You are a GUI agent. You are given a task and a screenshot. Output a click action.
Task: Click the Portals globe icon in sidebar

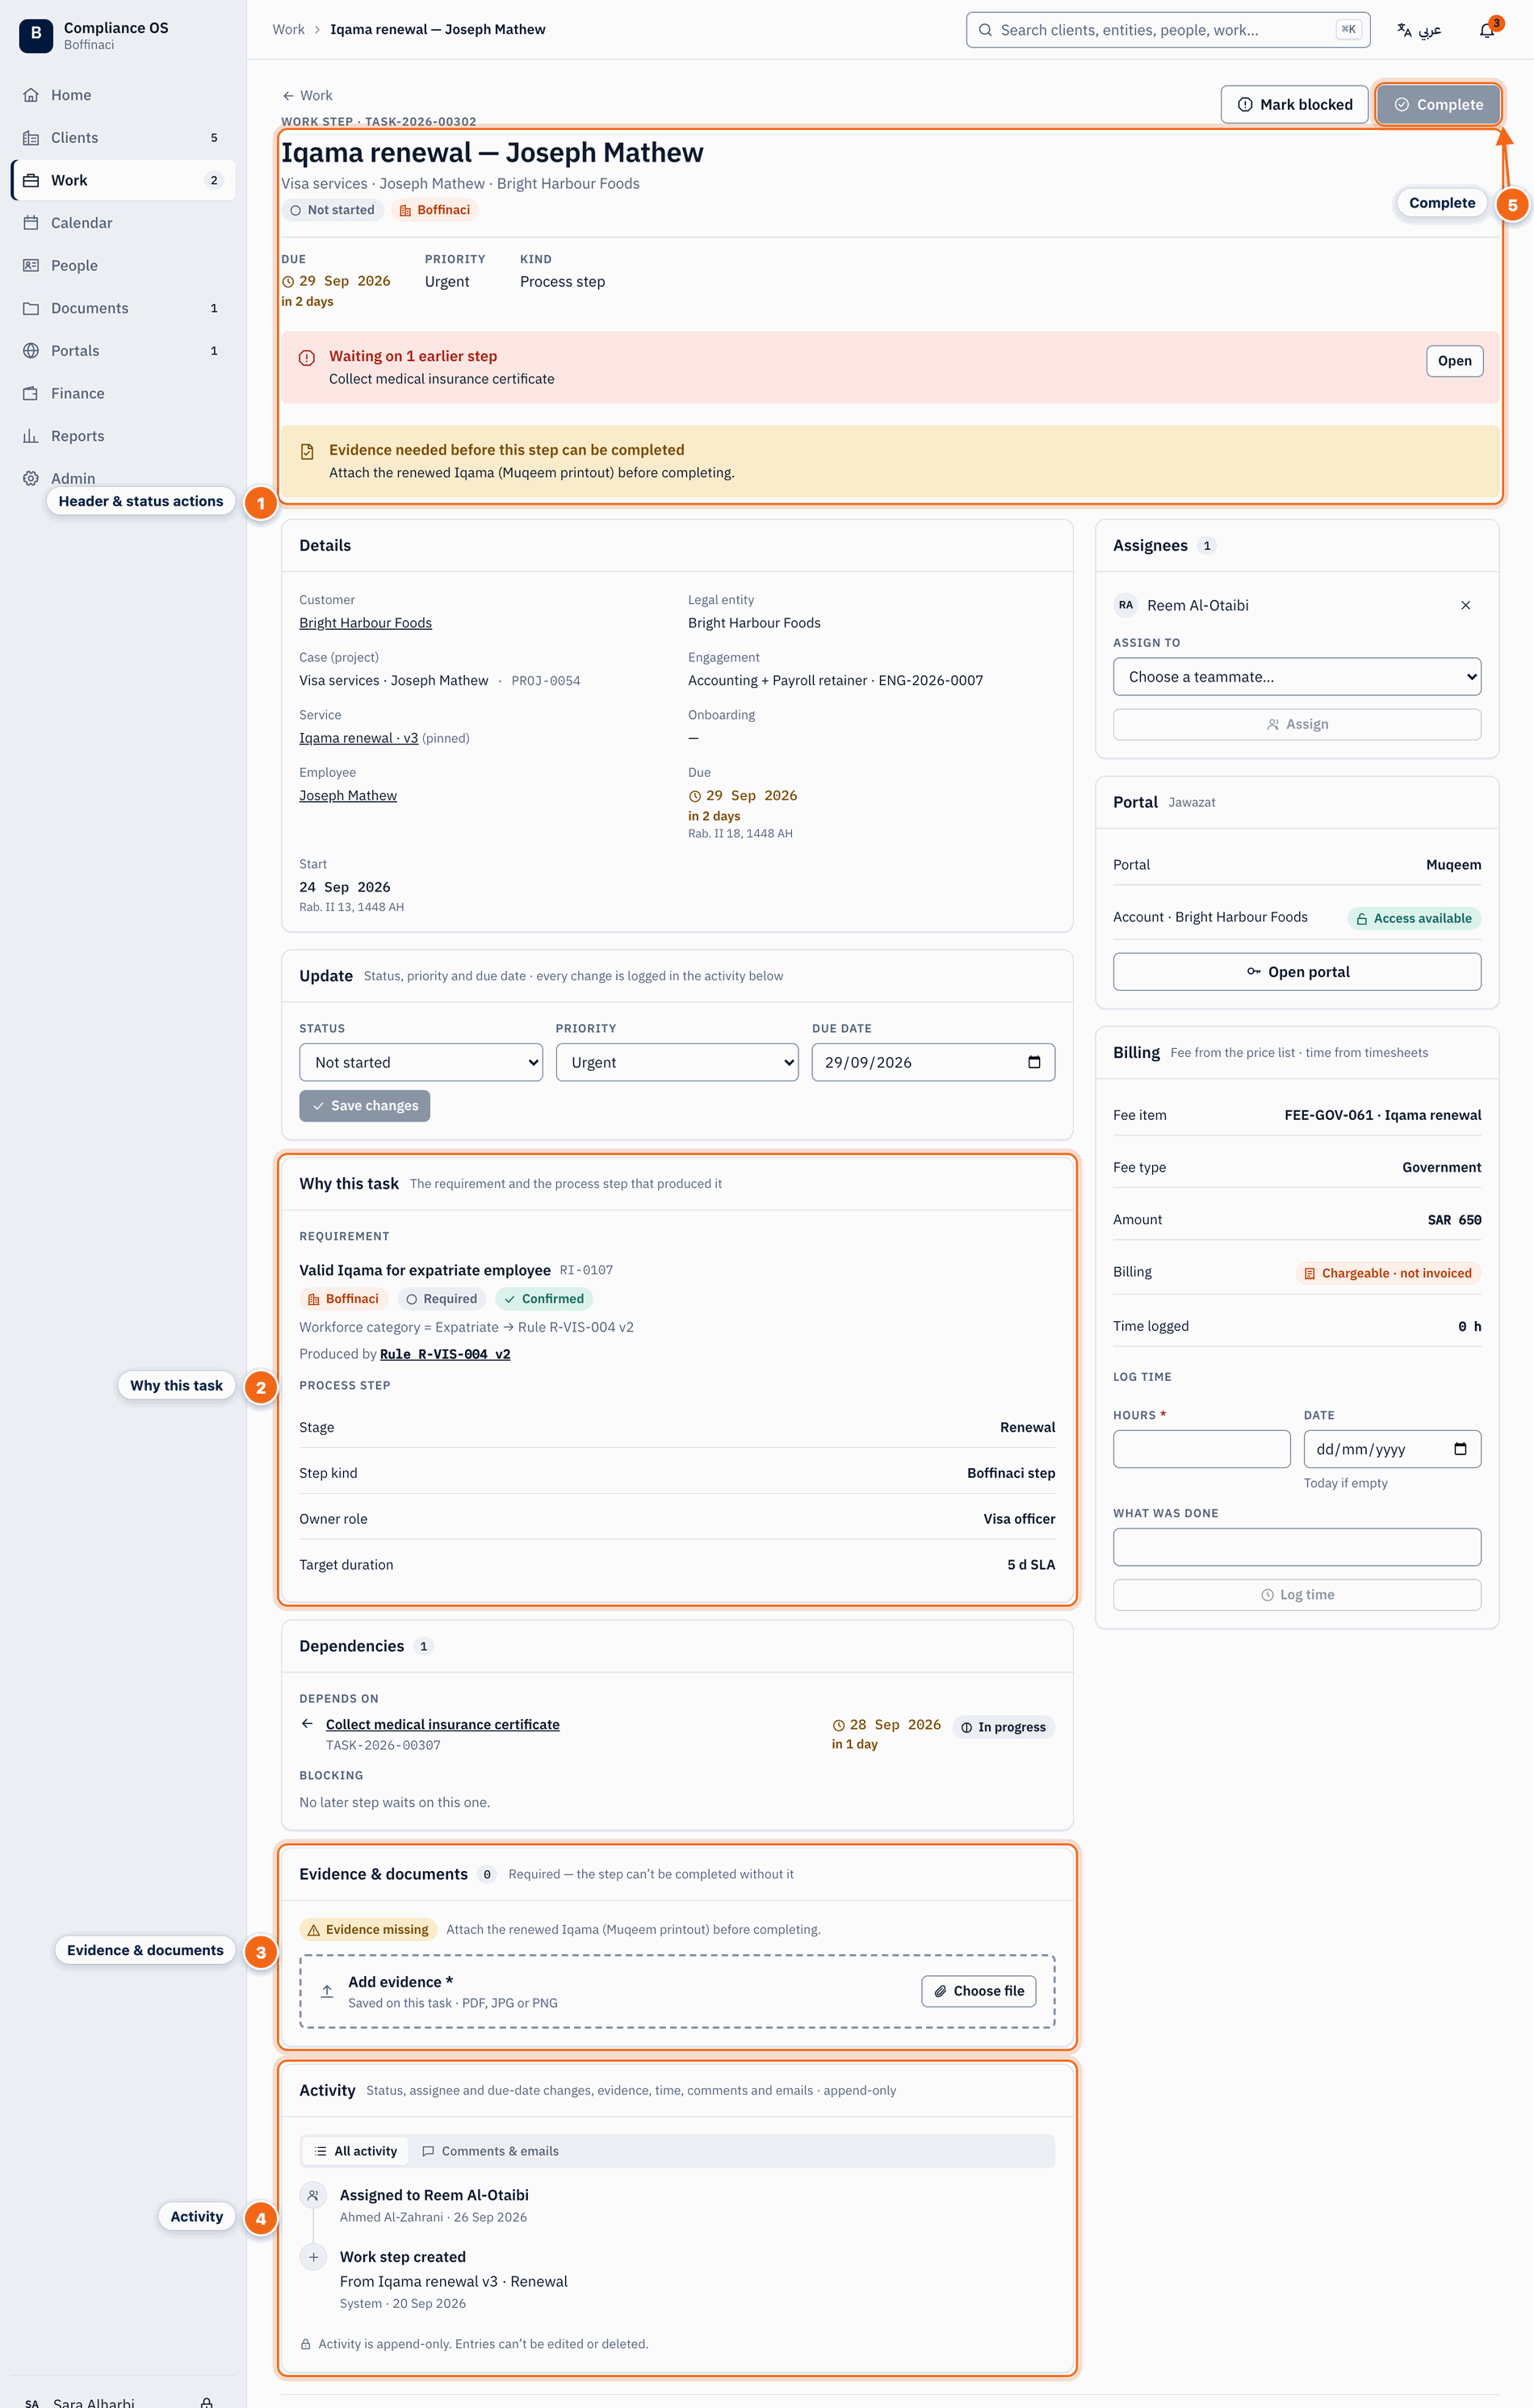coord(31,351)
